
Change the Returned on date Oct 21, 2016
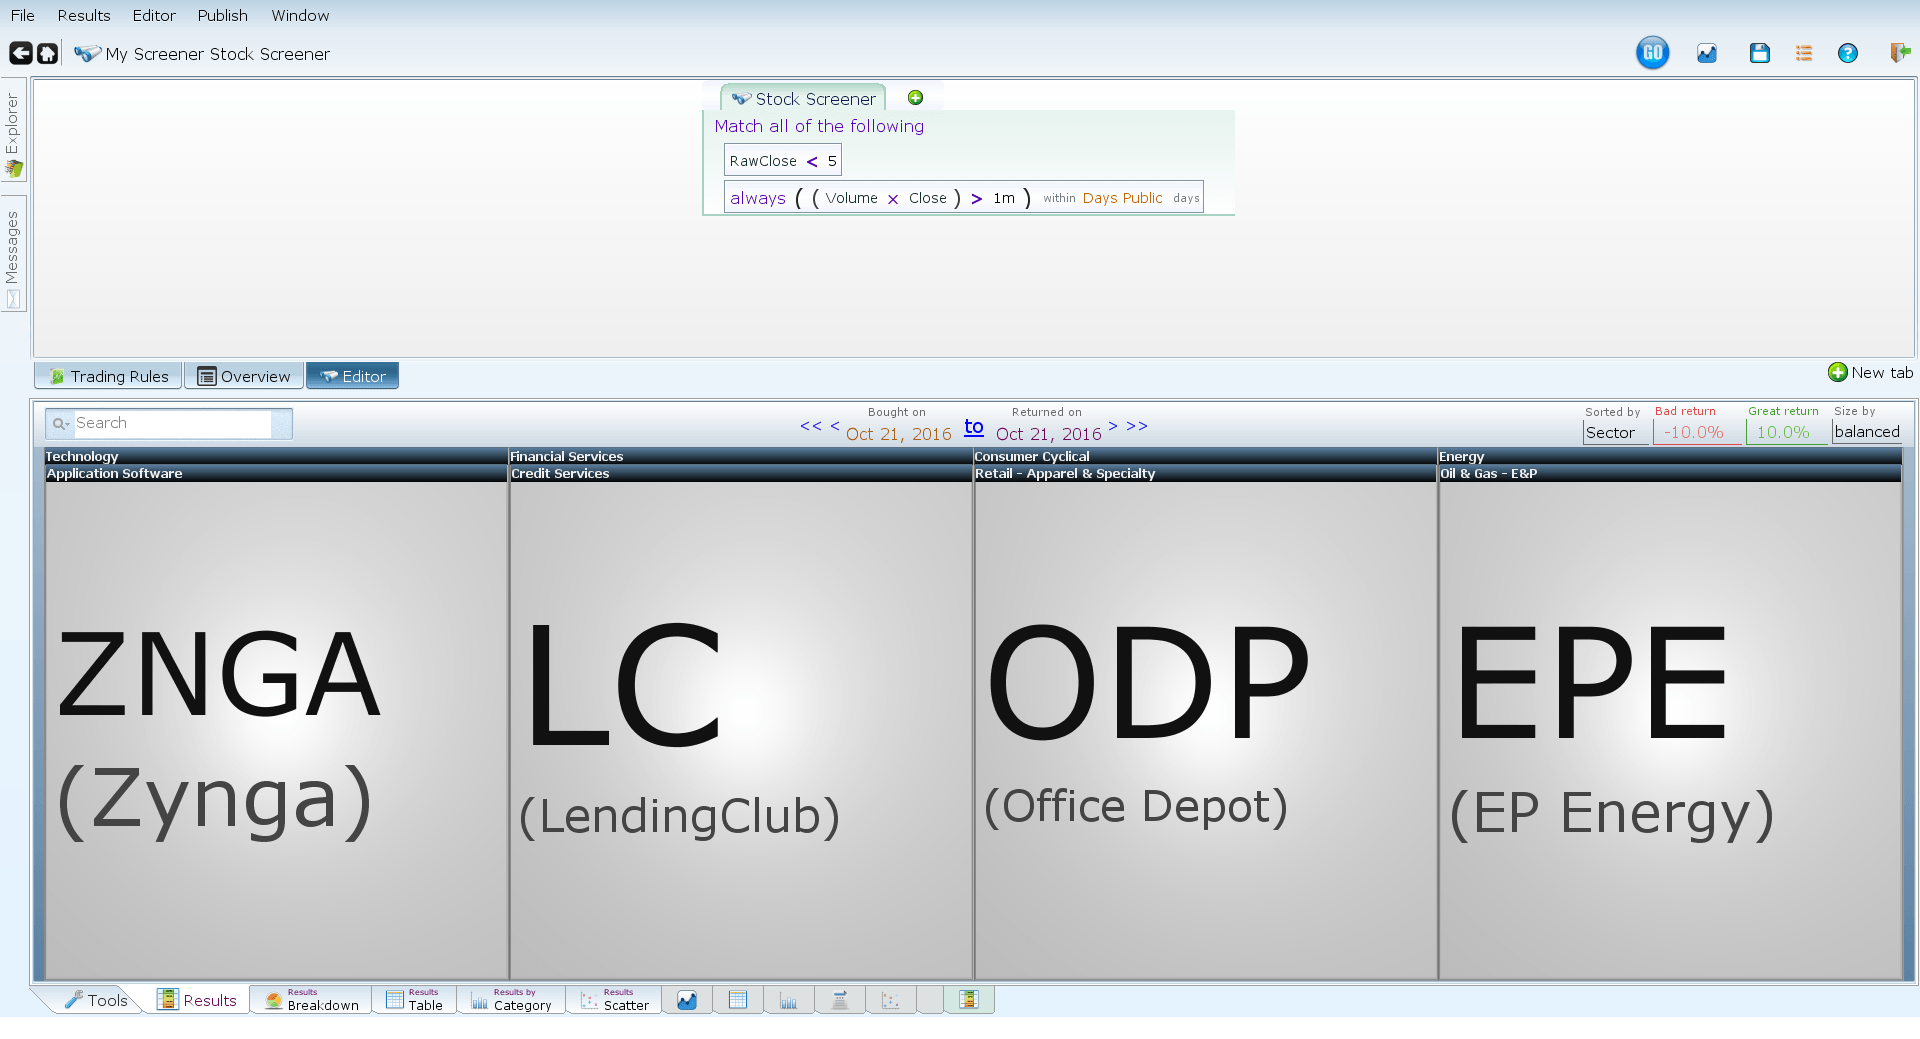1048,434
